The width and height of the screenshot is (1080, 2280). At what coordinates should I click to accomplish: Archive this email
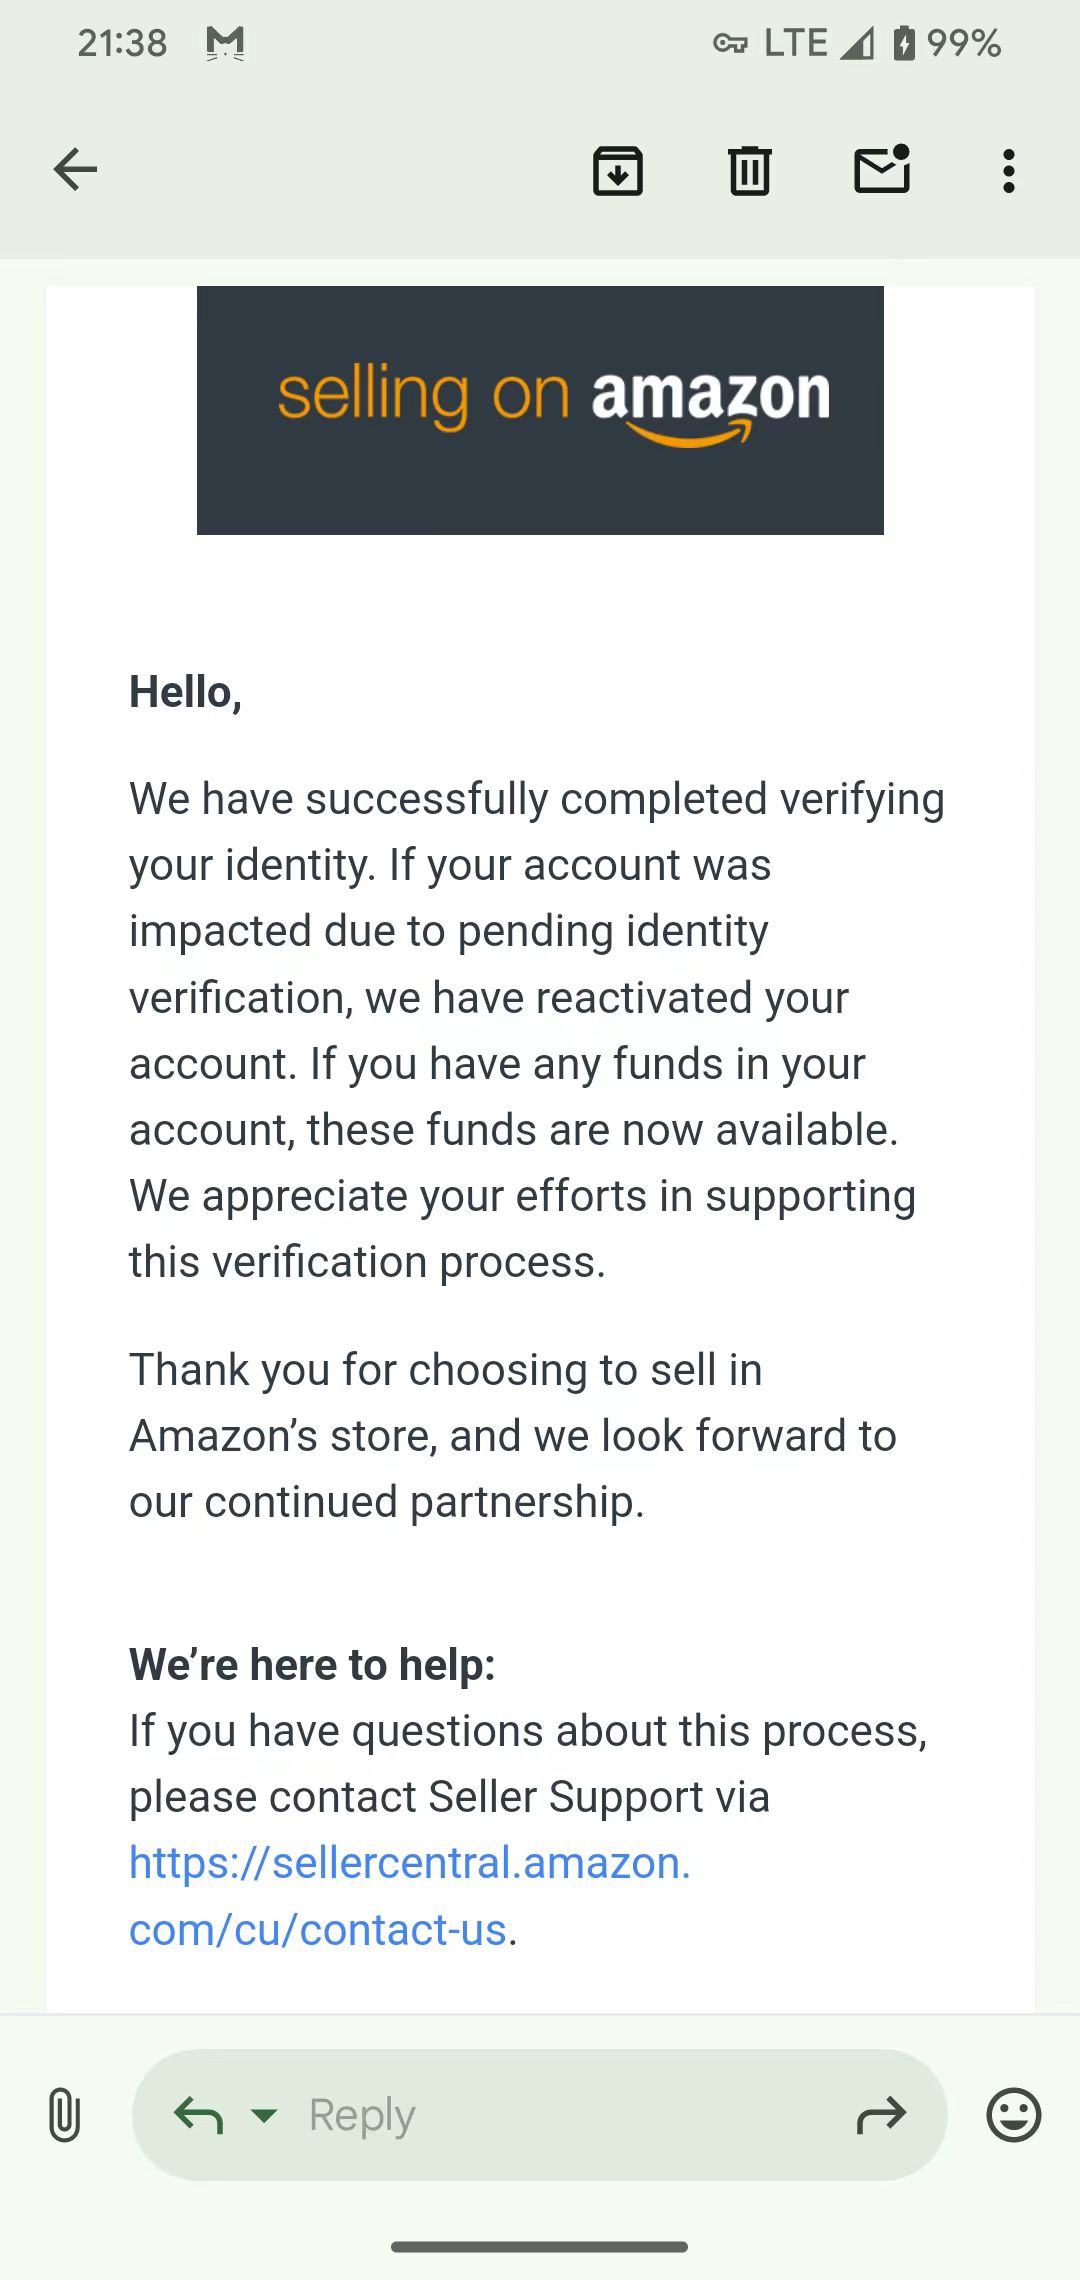tap(618, 170)
